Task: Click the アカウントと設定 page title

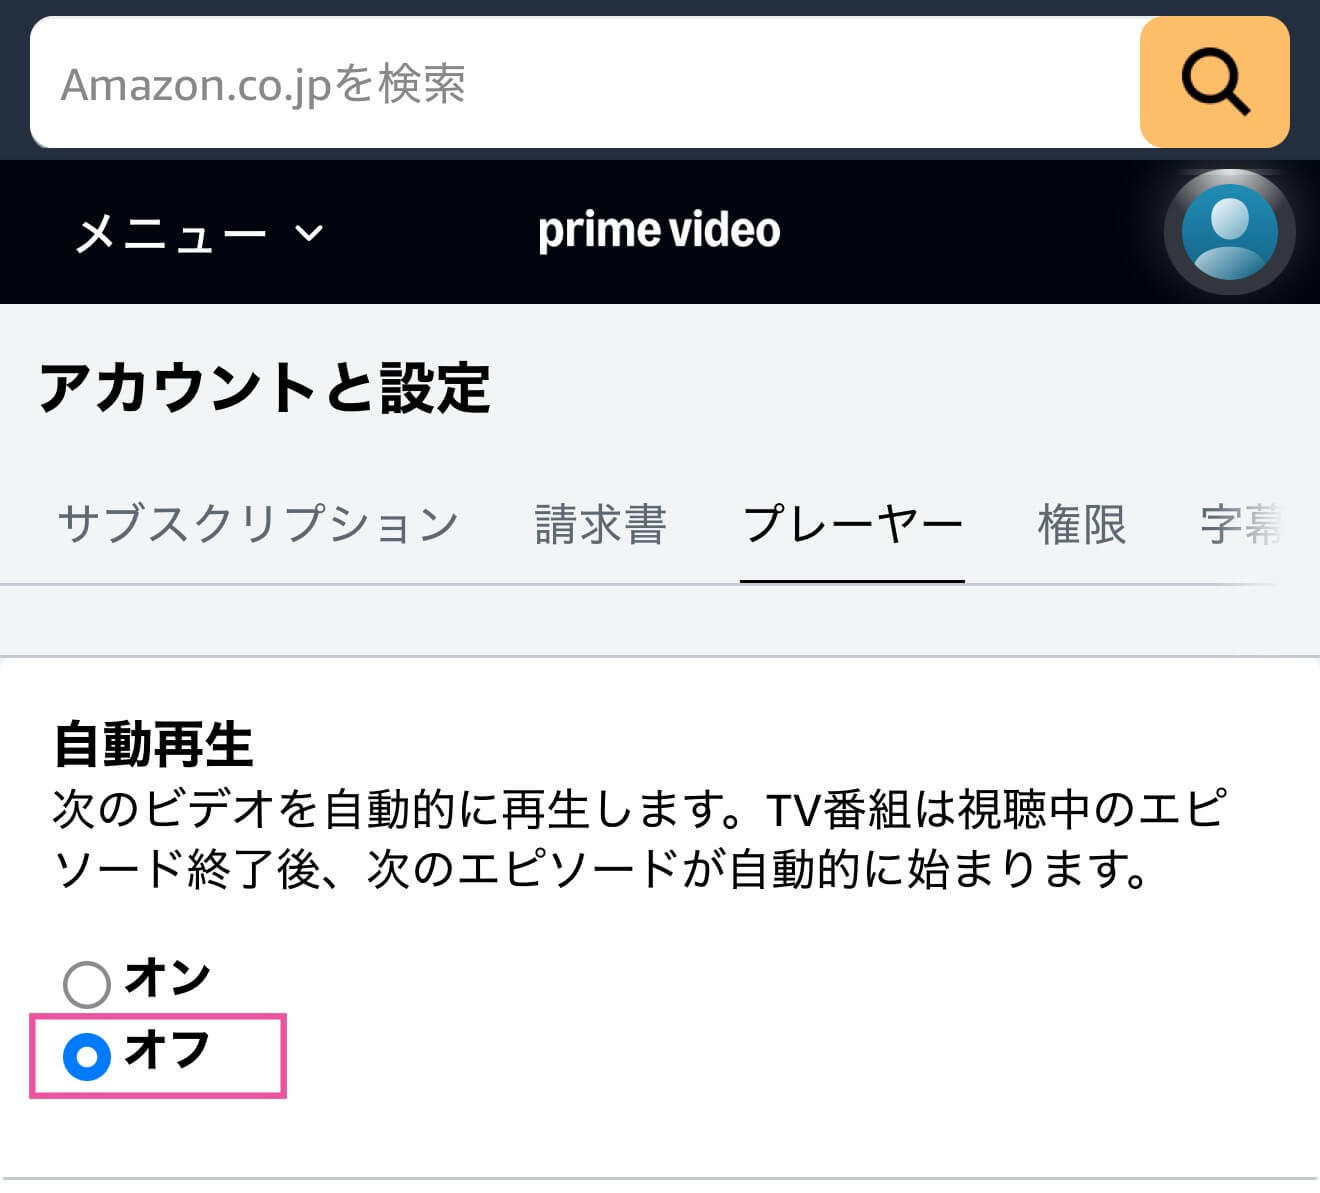Action: pos(265,388)
